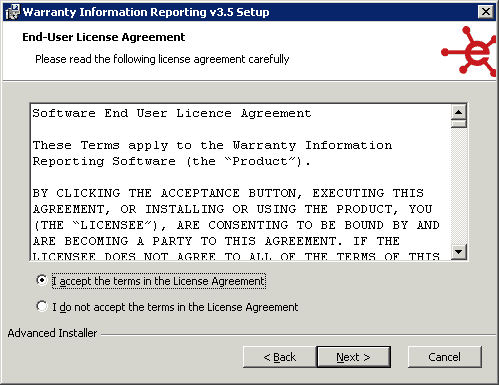Click the window title bar text
Viewport: 499px width, 385px height.
146,12
